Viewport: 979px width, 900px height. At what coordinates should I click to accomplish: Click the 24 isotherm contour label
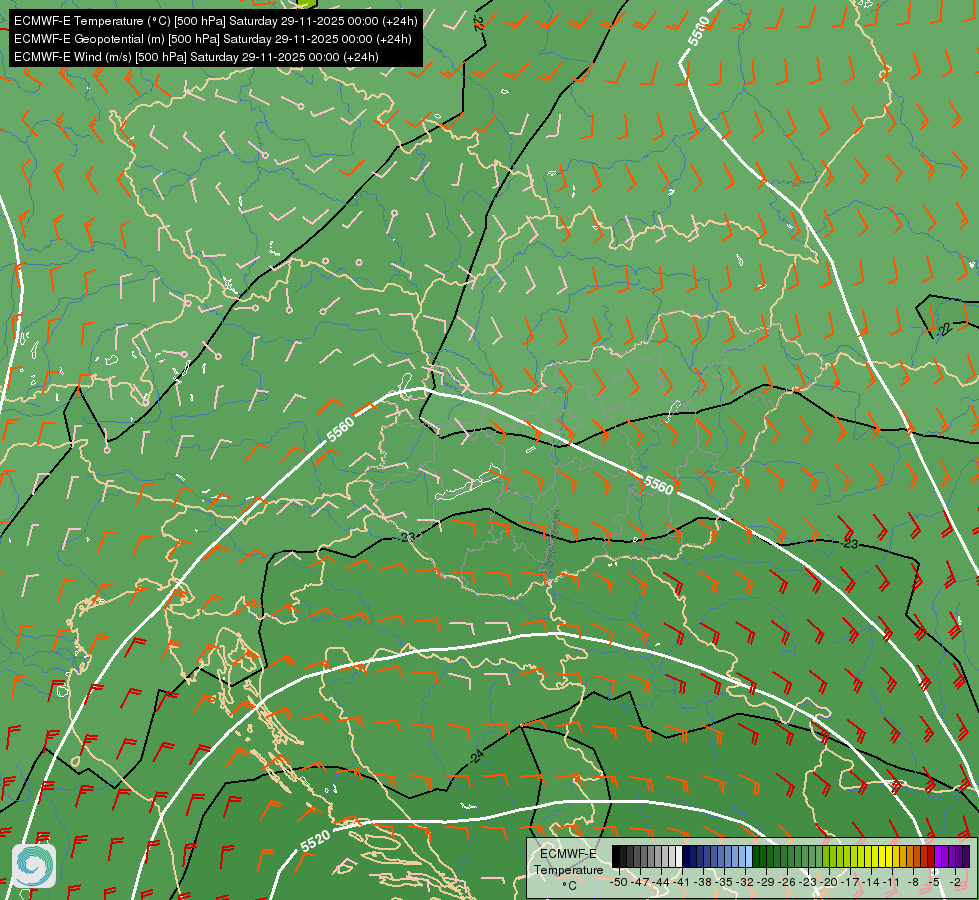pos(477,756)
